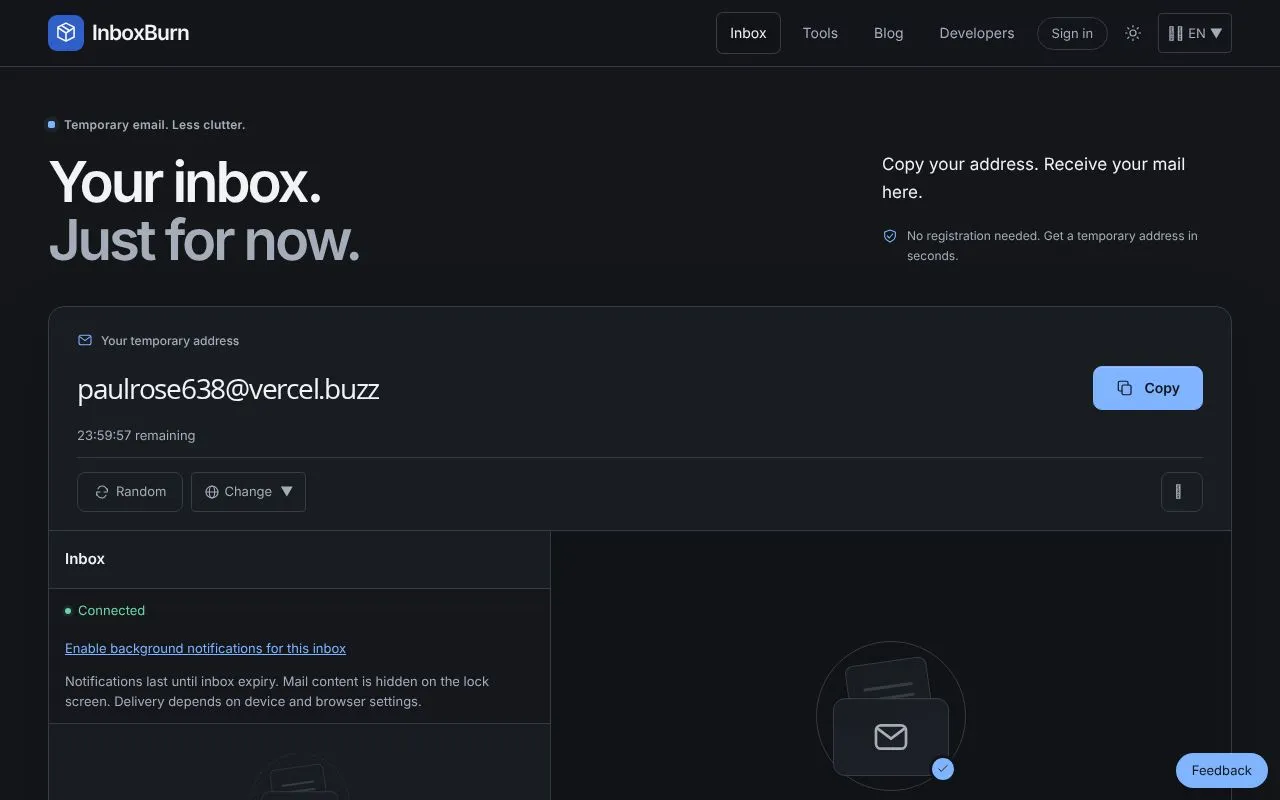Screen dimensions: 1280x800
Task: Click the InboxBurn cube logo icon
Action: point(66,33)
